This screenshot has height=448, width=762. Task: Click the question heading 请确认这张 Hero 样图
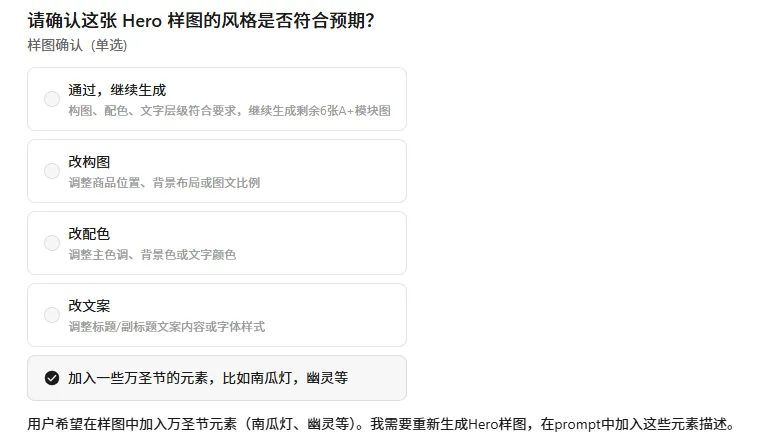coord(201,20)
